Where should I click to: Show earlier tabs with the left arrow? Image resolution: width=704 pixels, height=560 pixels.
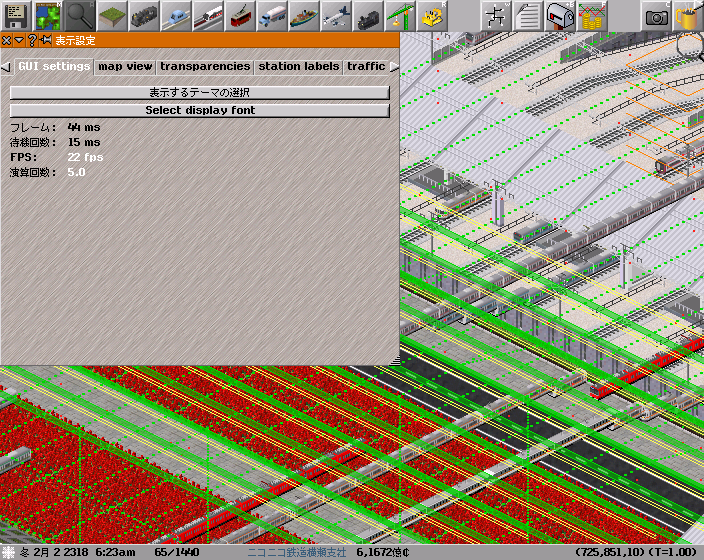pos(5,67)
